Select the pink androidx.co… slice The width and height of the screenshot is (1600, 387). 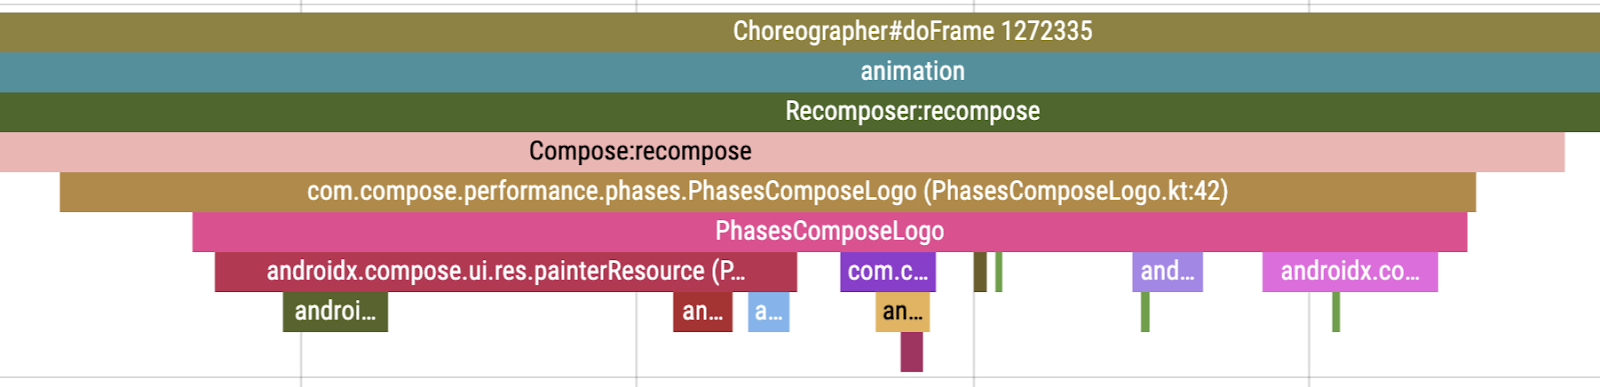1350,271
